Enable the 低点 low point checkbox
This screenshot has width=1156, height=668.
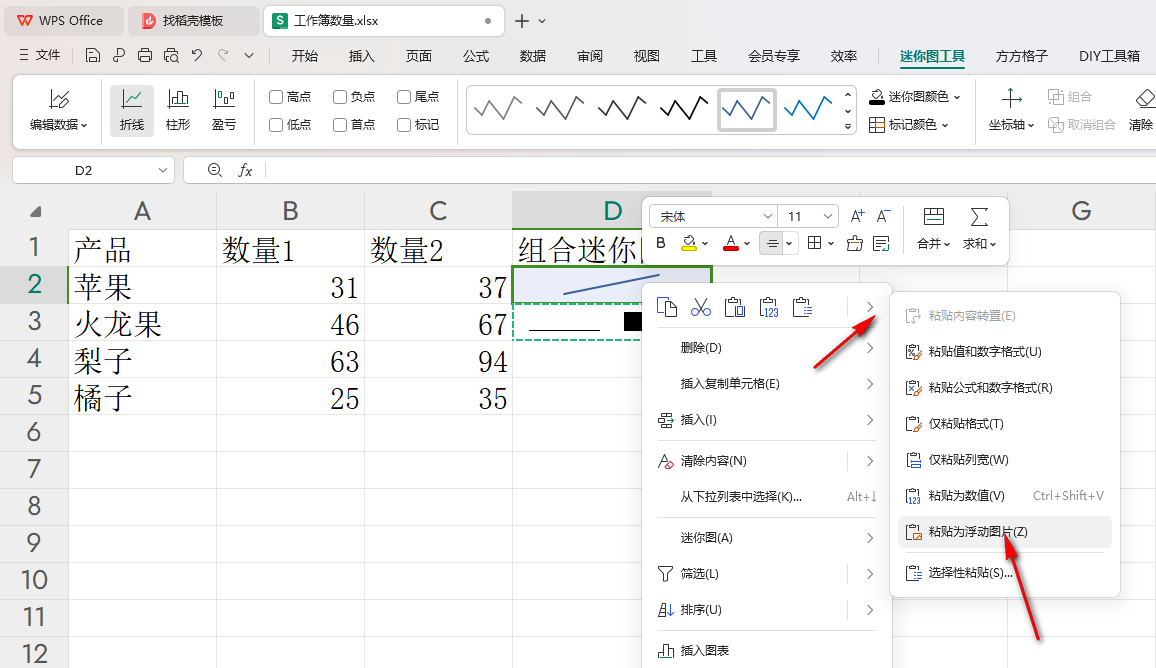(x=276, y=125)
